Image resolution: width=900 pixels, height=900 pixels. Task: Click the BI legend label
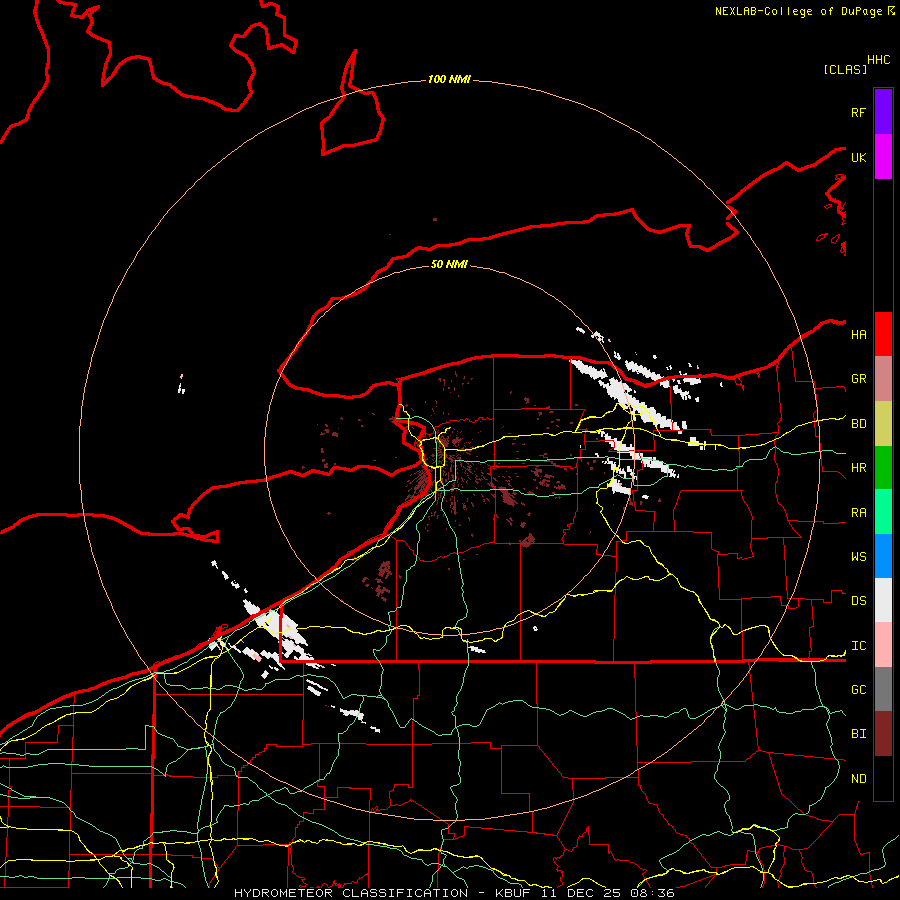coord(858,734)
